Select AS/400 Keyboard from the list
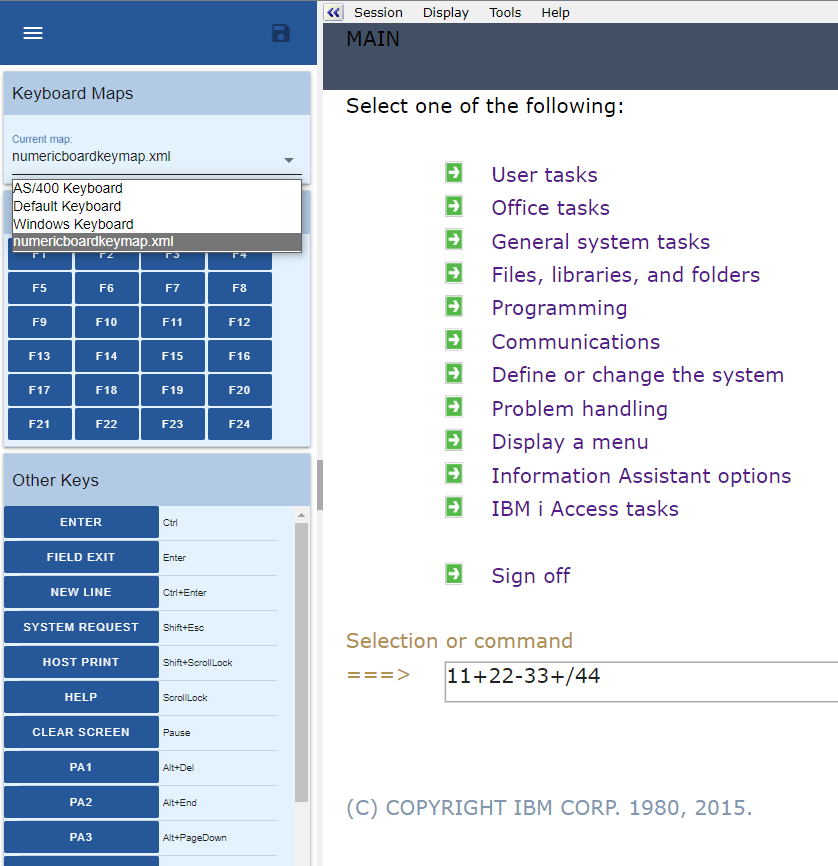Image resolution: width=838 pixels, height=866 pixels. (68, 188)
